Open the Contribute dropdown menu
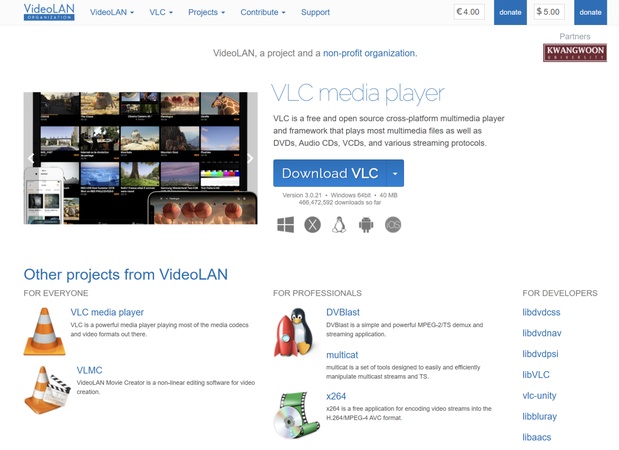Image resolution: width=619 pixels, height=450 pixels. tap(263, 12)
